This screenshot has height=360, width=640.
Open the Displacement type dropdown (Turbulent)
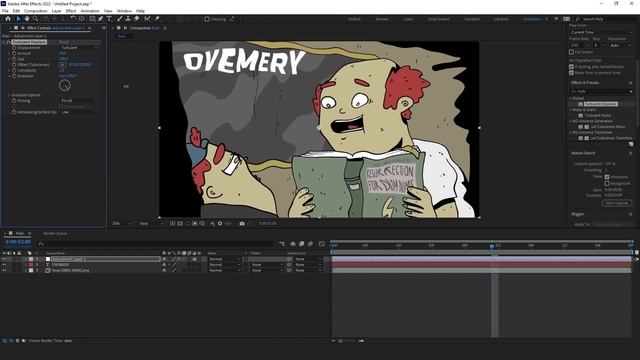(x=79, y=48)
